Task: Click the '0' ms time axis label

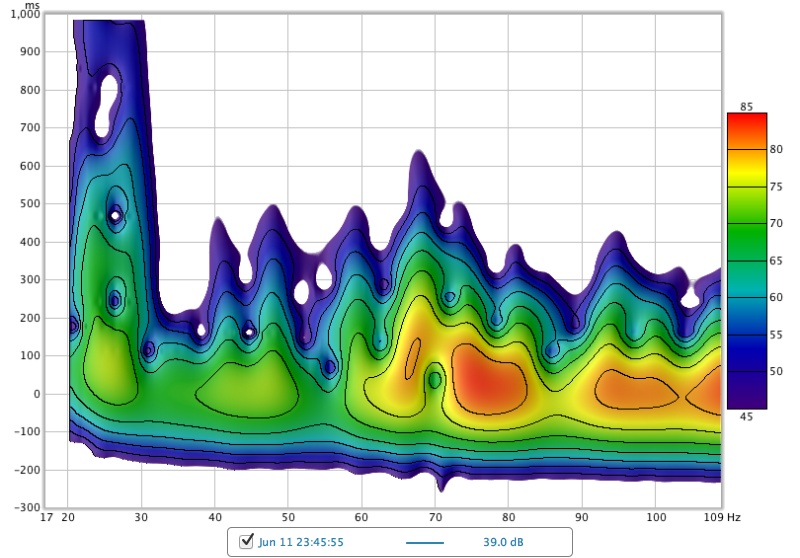Action: pyautogui.click(x=37, y=394)
